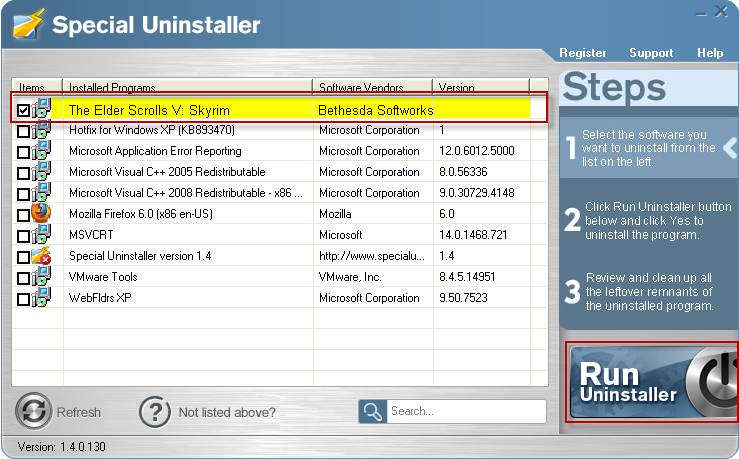Click the Refresh circular arrows icon
Screen dimensions: 739x459
click(x=33, y=411)
